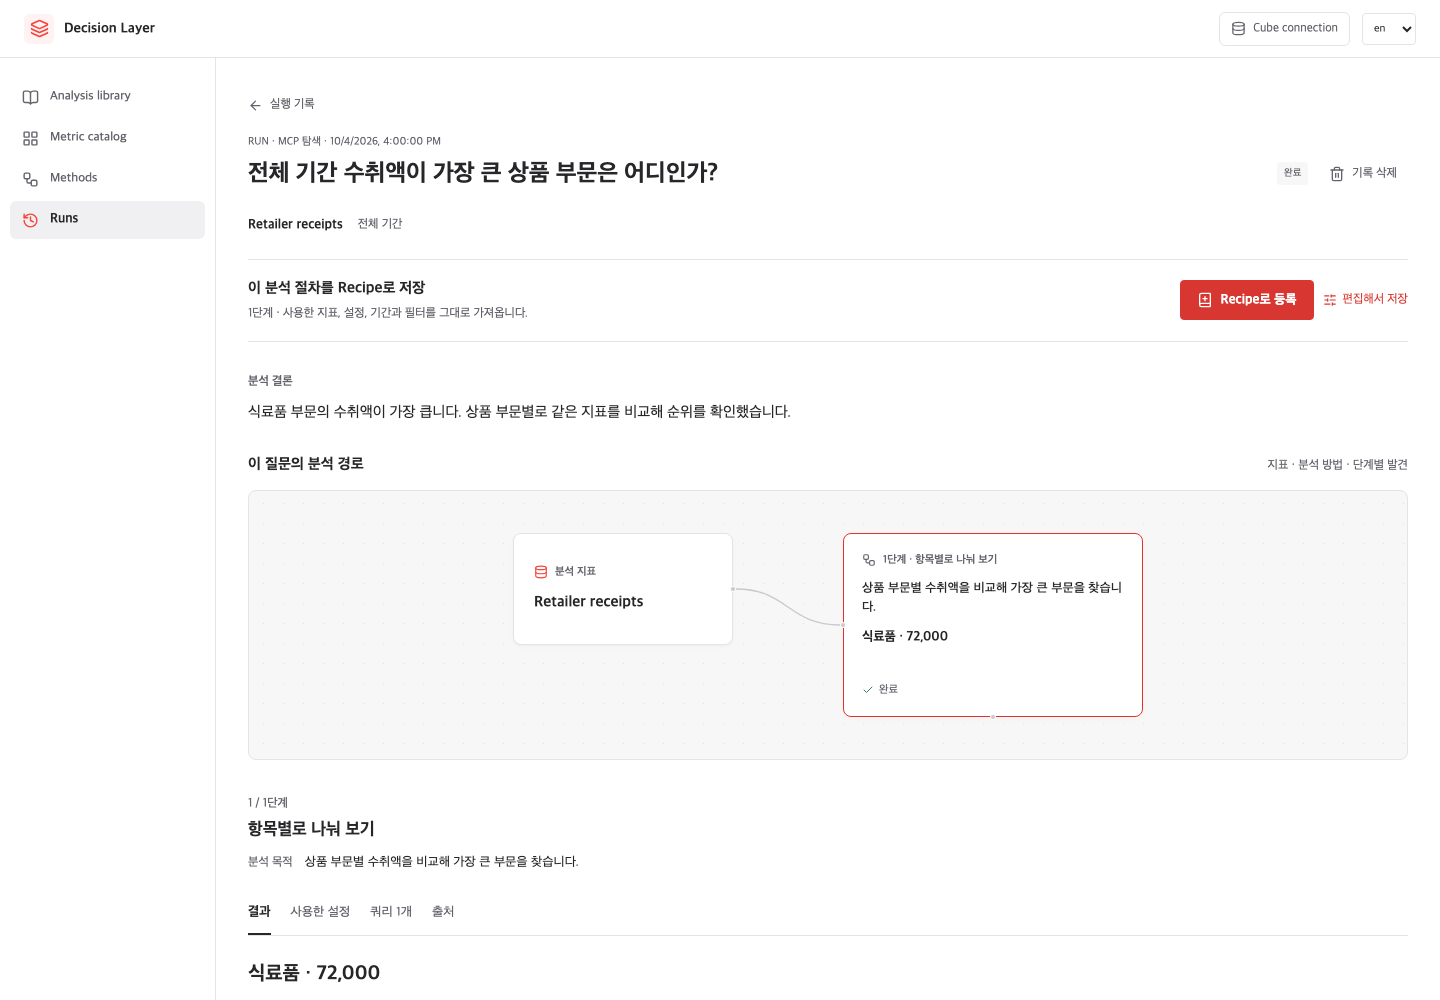Show the 쿼리 1개 tab

point(391,912)
